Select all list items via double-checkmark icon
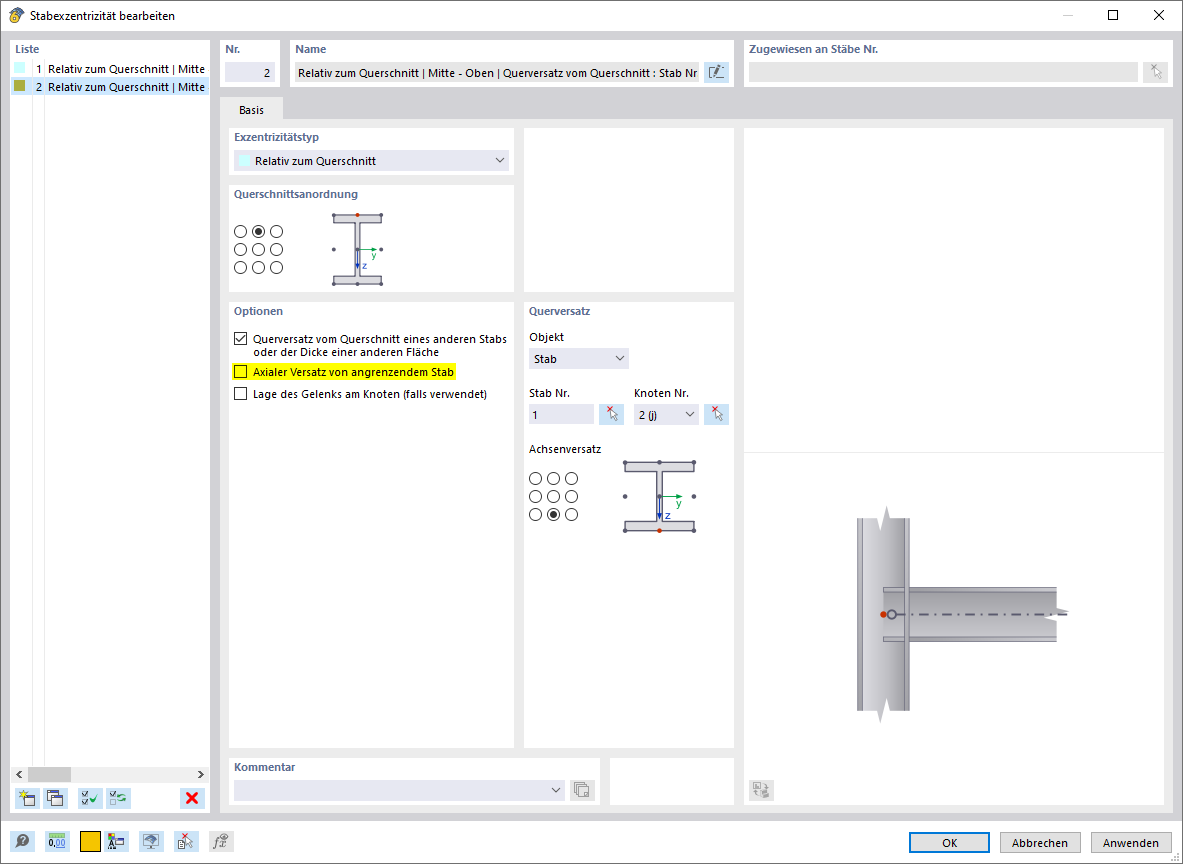The width and height of the screenshot is (1183, 864). (90, 798)
